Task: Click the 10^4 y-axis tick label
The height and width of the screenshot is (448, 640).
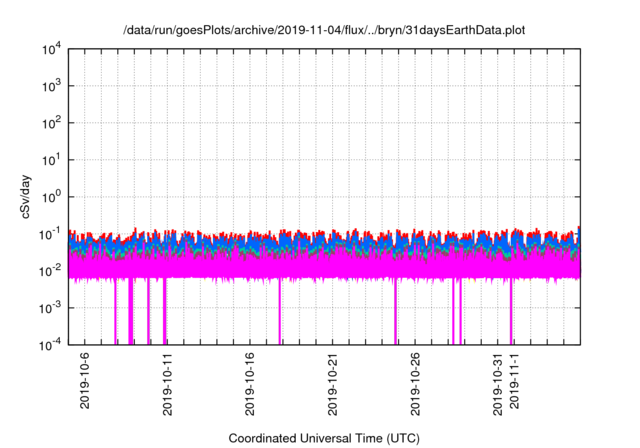Action: pyautogui.click(x=52, y=49)
